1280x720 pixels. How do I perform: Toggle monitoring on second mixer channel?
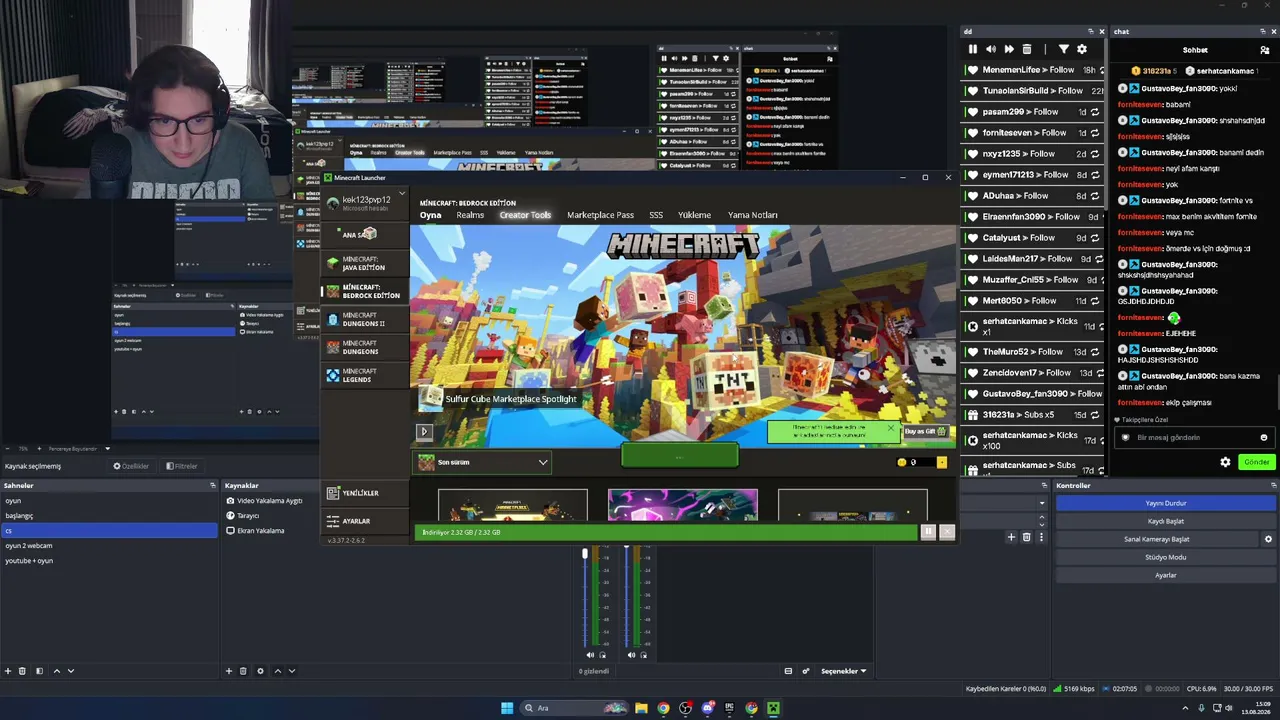(x=643, y=655)
